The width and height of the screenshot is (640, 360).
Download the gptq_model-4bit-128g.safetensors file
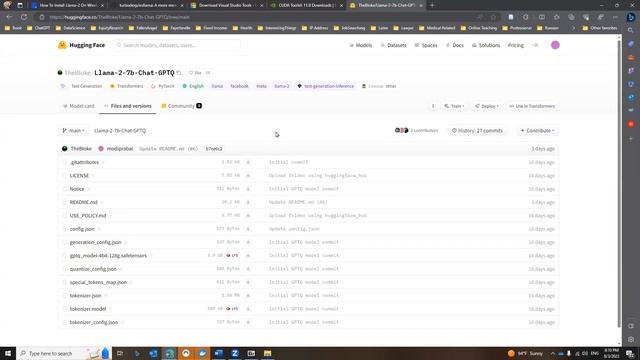point(248,256)
